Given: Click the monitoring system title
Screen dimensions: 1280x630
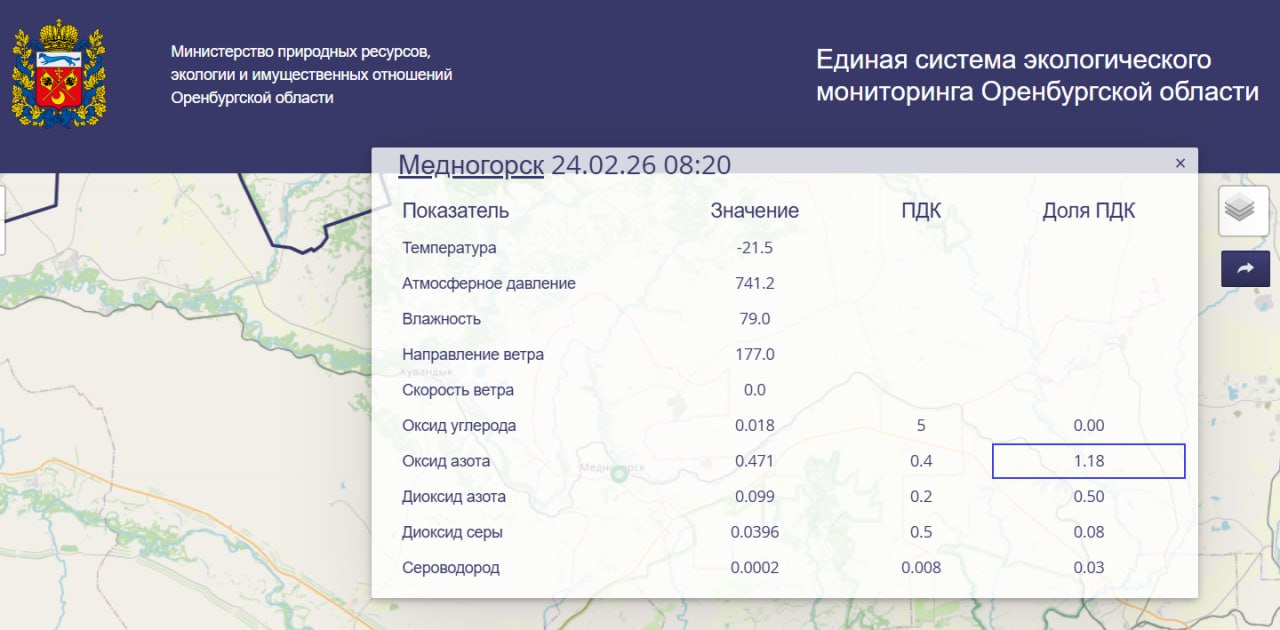Looking at the screenshot, I should click(1036, 75).
